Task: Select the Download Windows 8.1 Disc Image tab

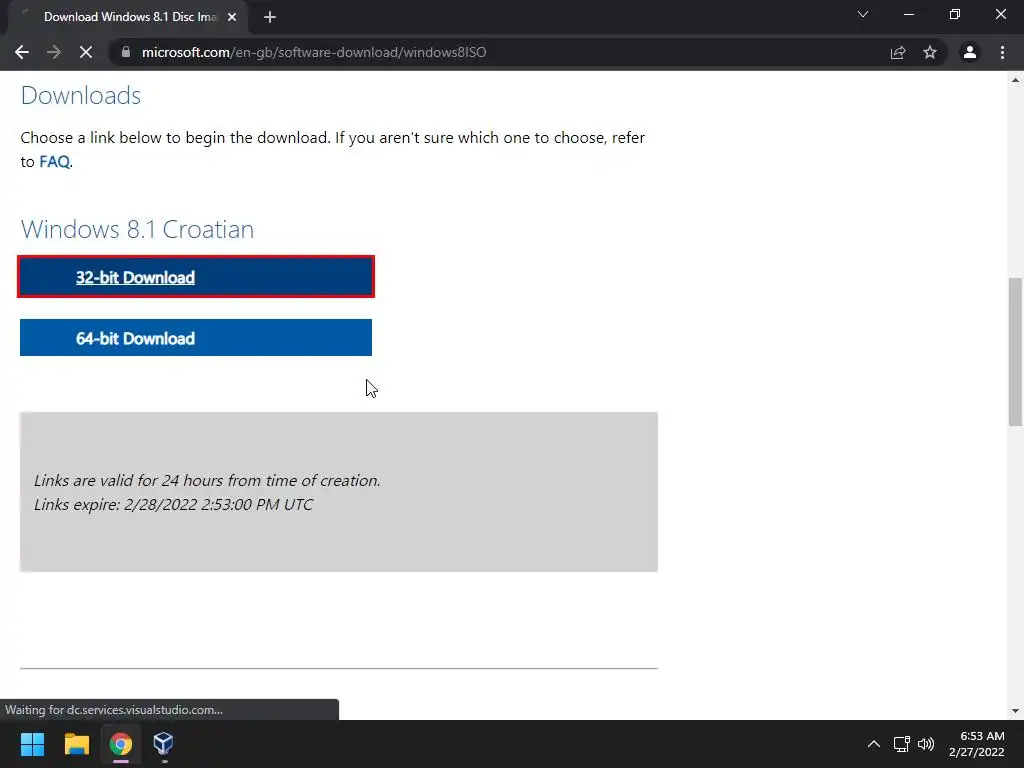Action: pyautogui.click(x=129, y=17)
